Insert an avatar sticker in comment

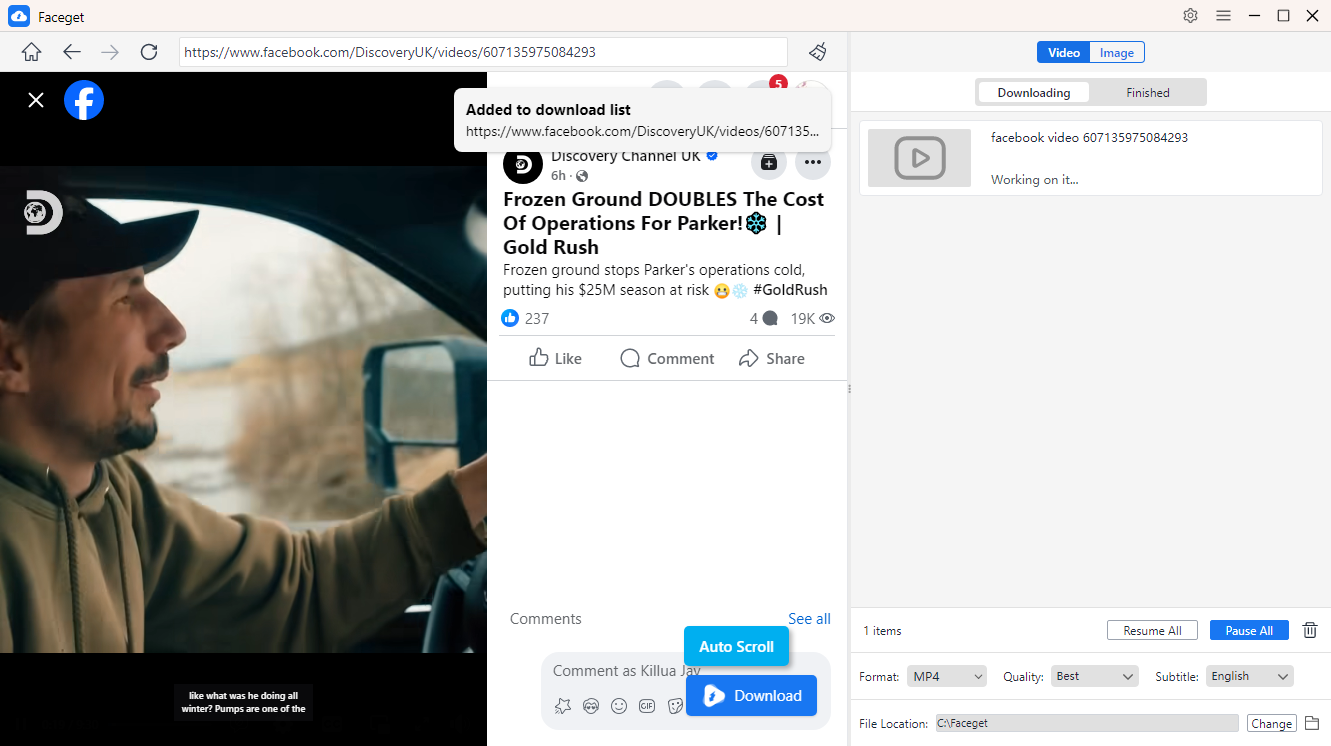(591, 706)
